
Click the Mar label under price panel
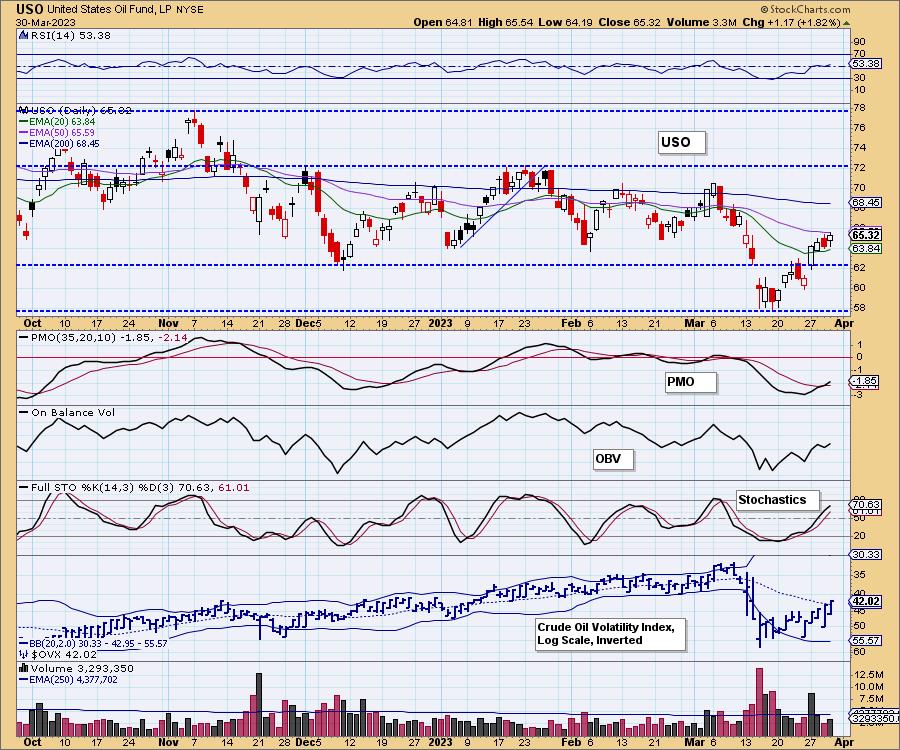pos(695,323)
